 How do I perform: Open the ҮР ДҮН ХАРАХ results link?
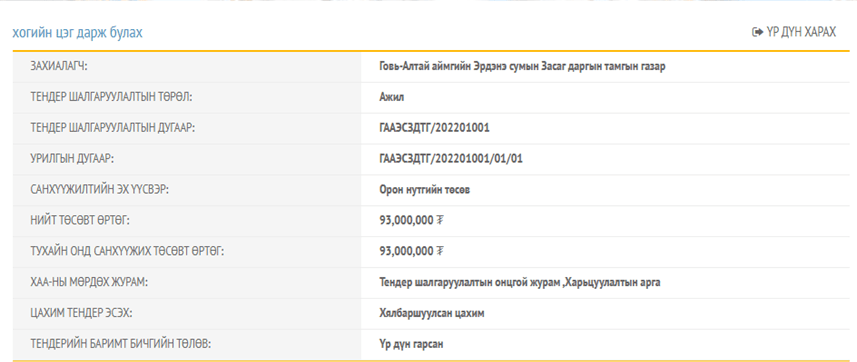click(794, 32)
